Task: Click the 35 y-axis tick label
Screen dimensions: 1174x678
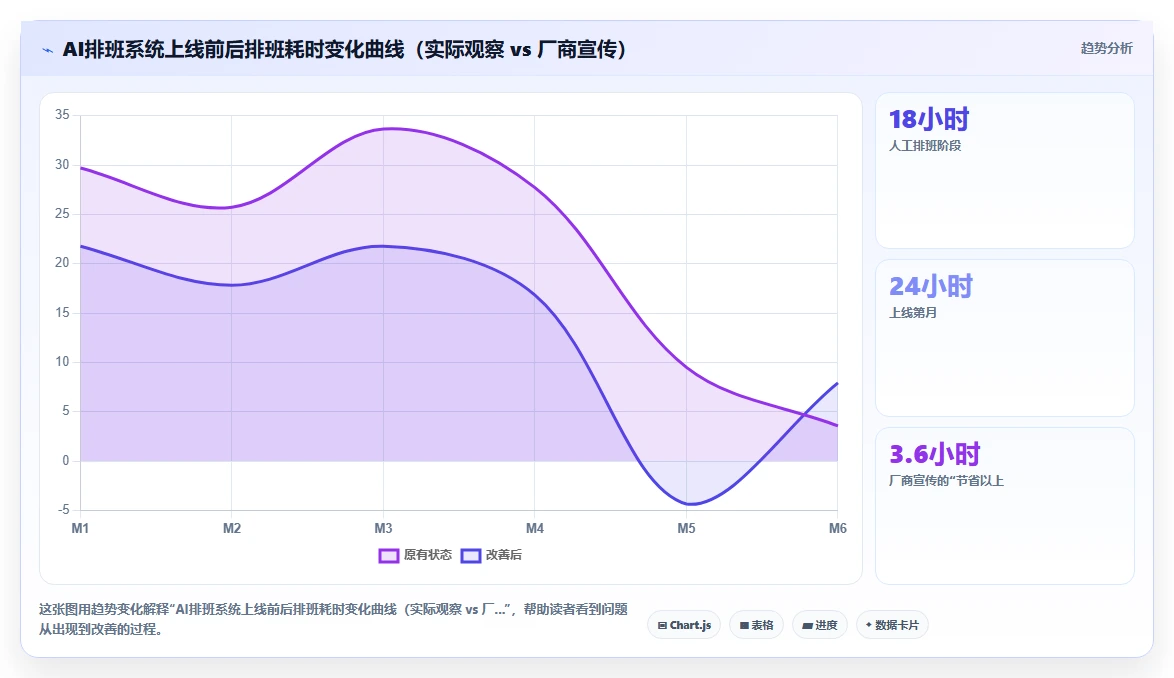Action: 62,114
